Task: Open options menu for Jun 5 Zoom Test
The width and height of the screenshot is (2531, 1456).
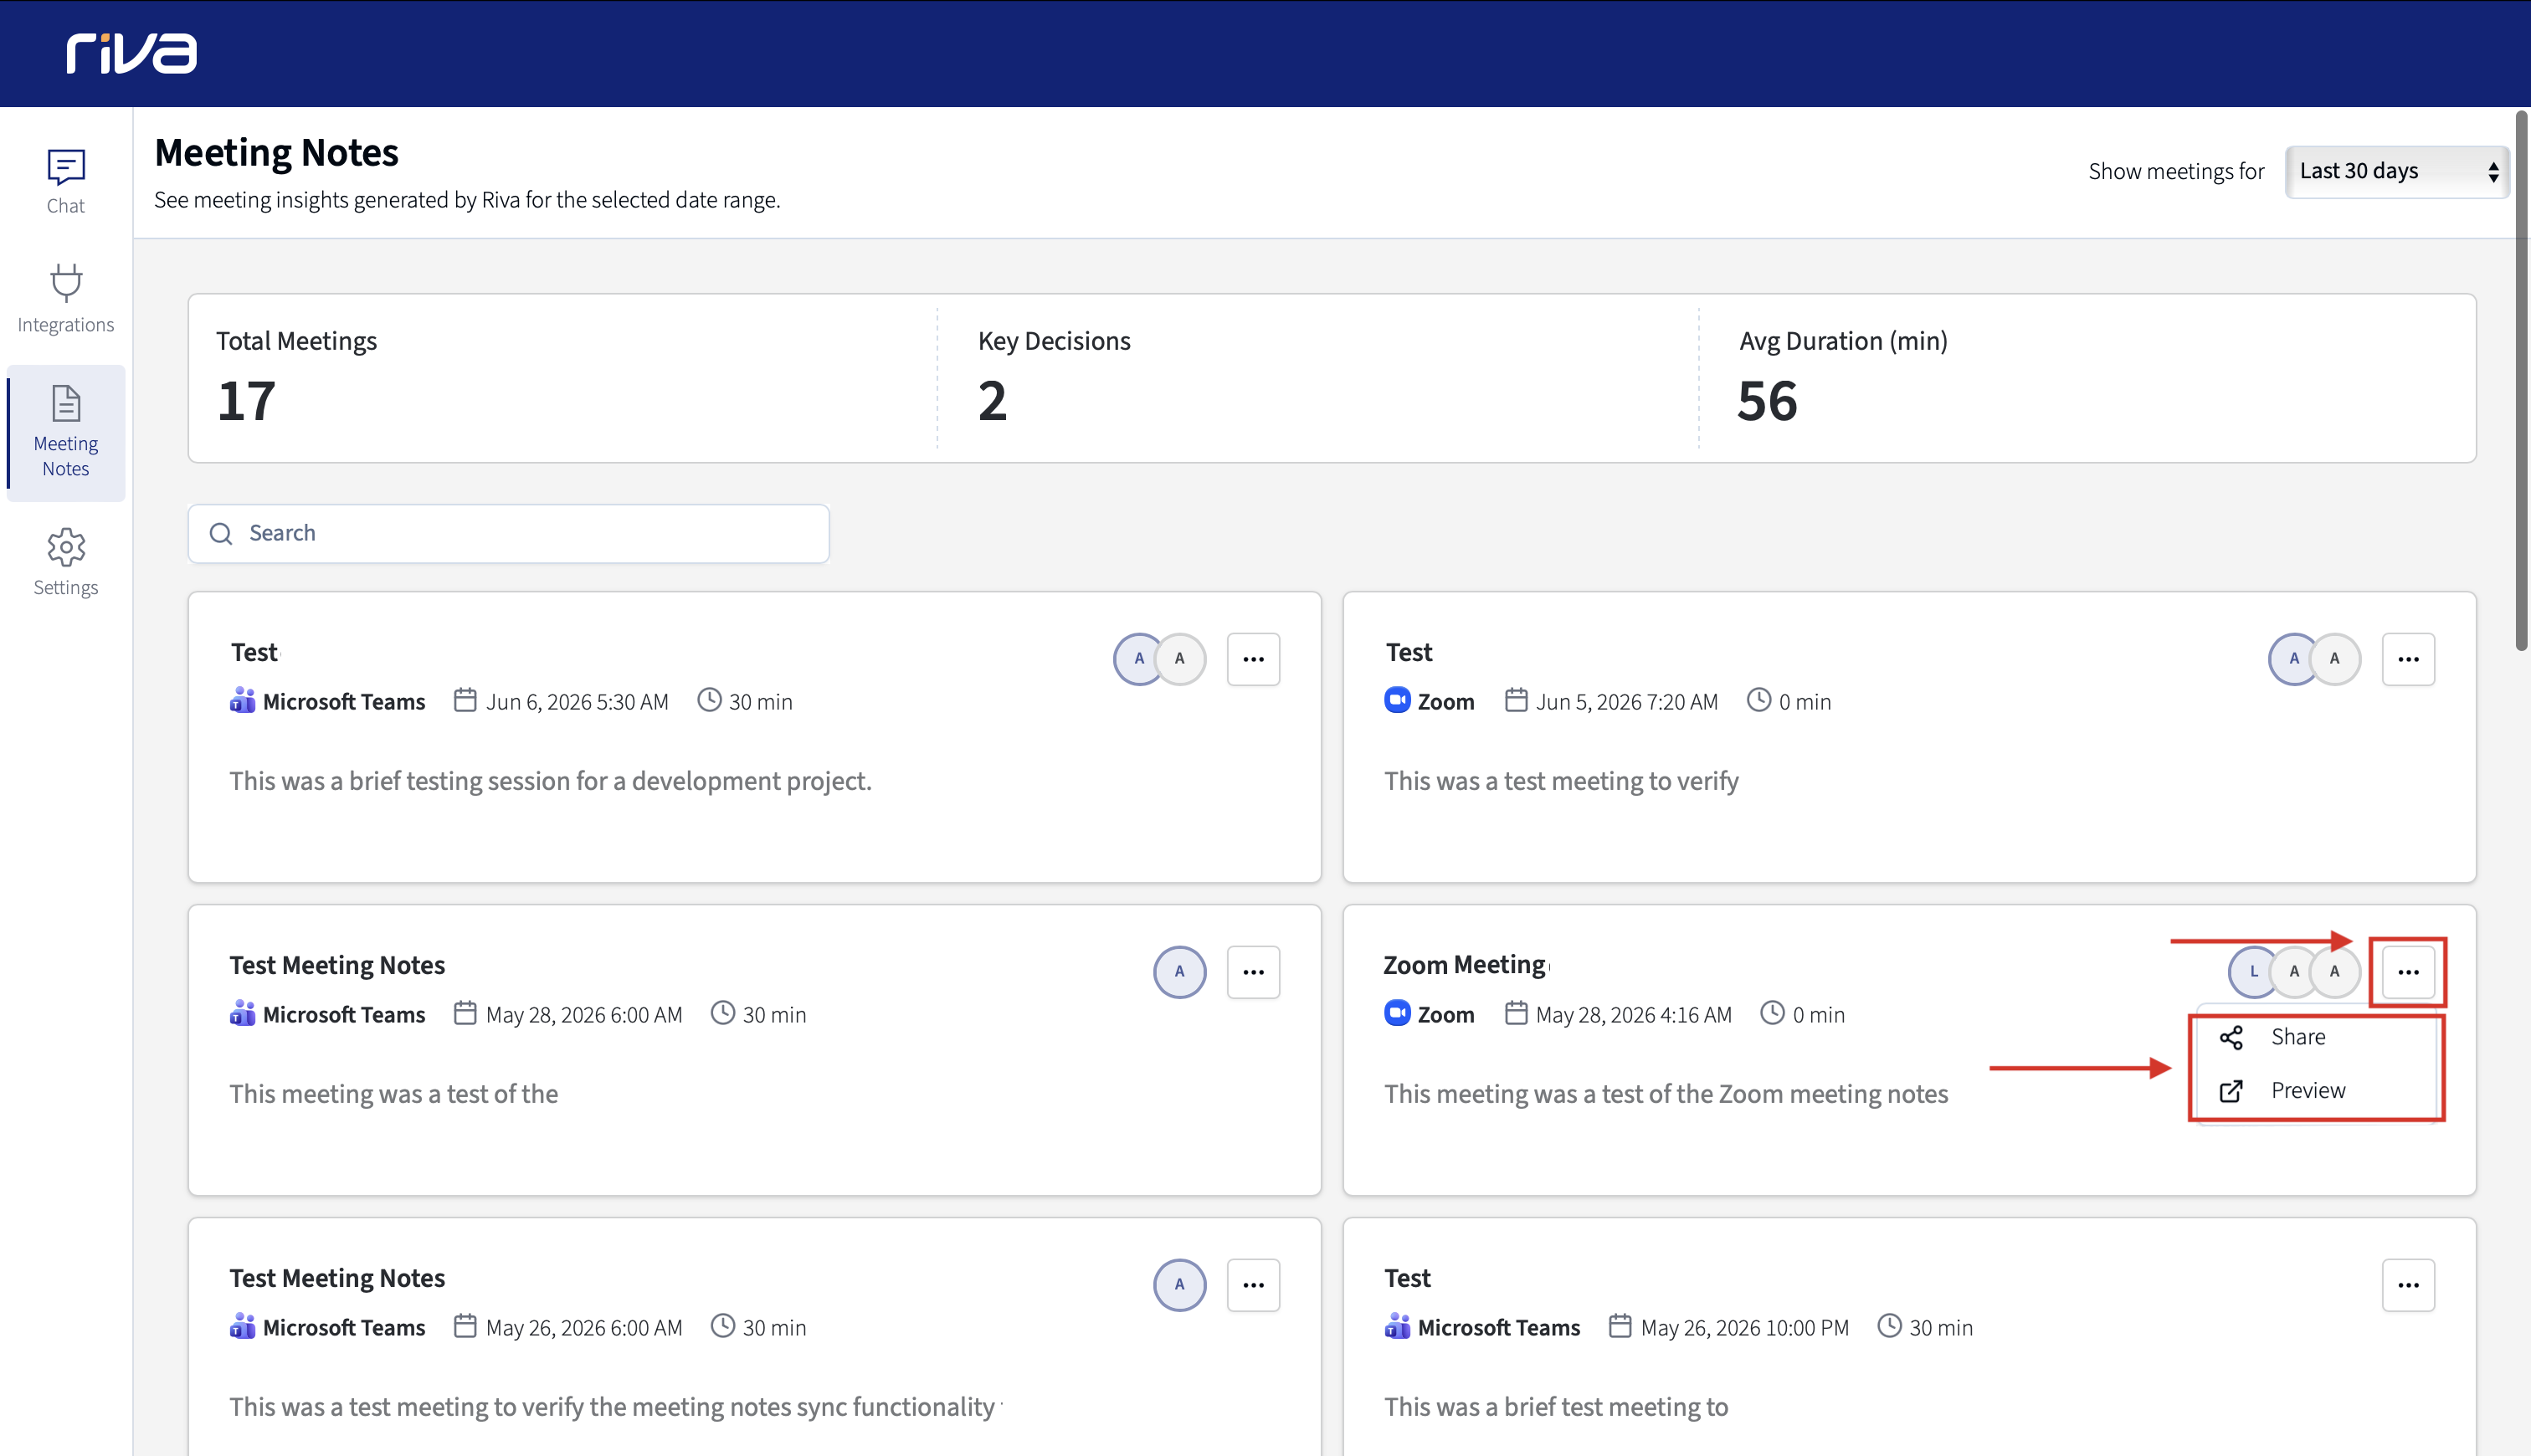Action: [x=2408, y=659]
